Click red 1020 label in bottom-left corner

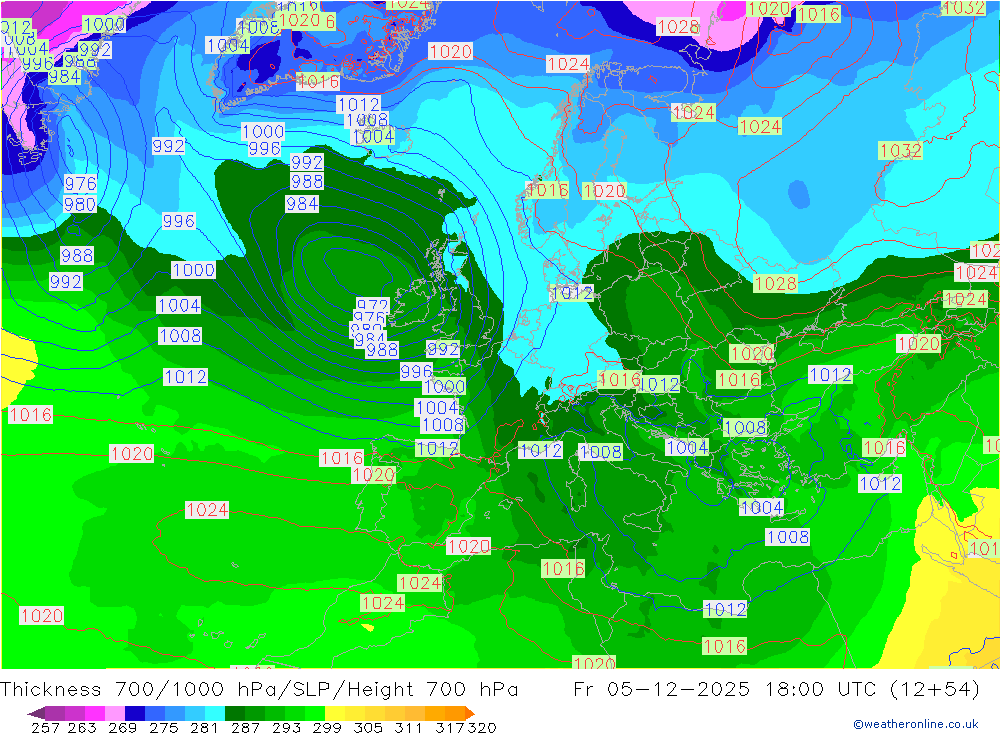point(41,616)
